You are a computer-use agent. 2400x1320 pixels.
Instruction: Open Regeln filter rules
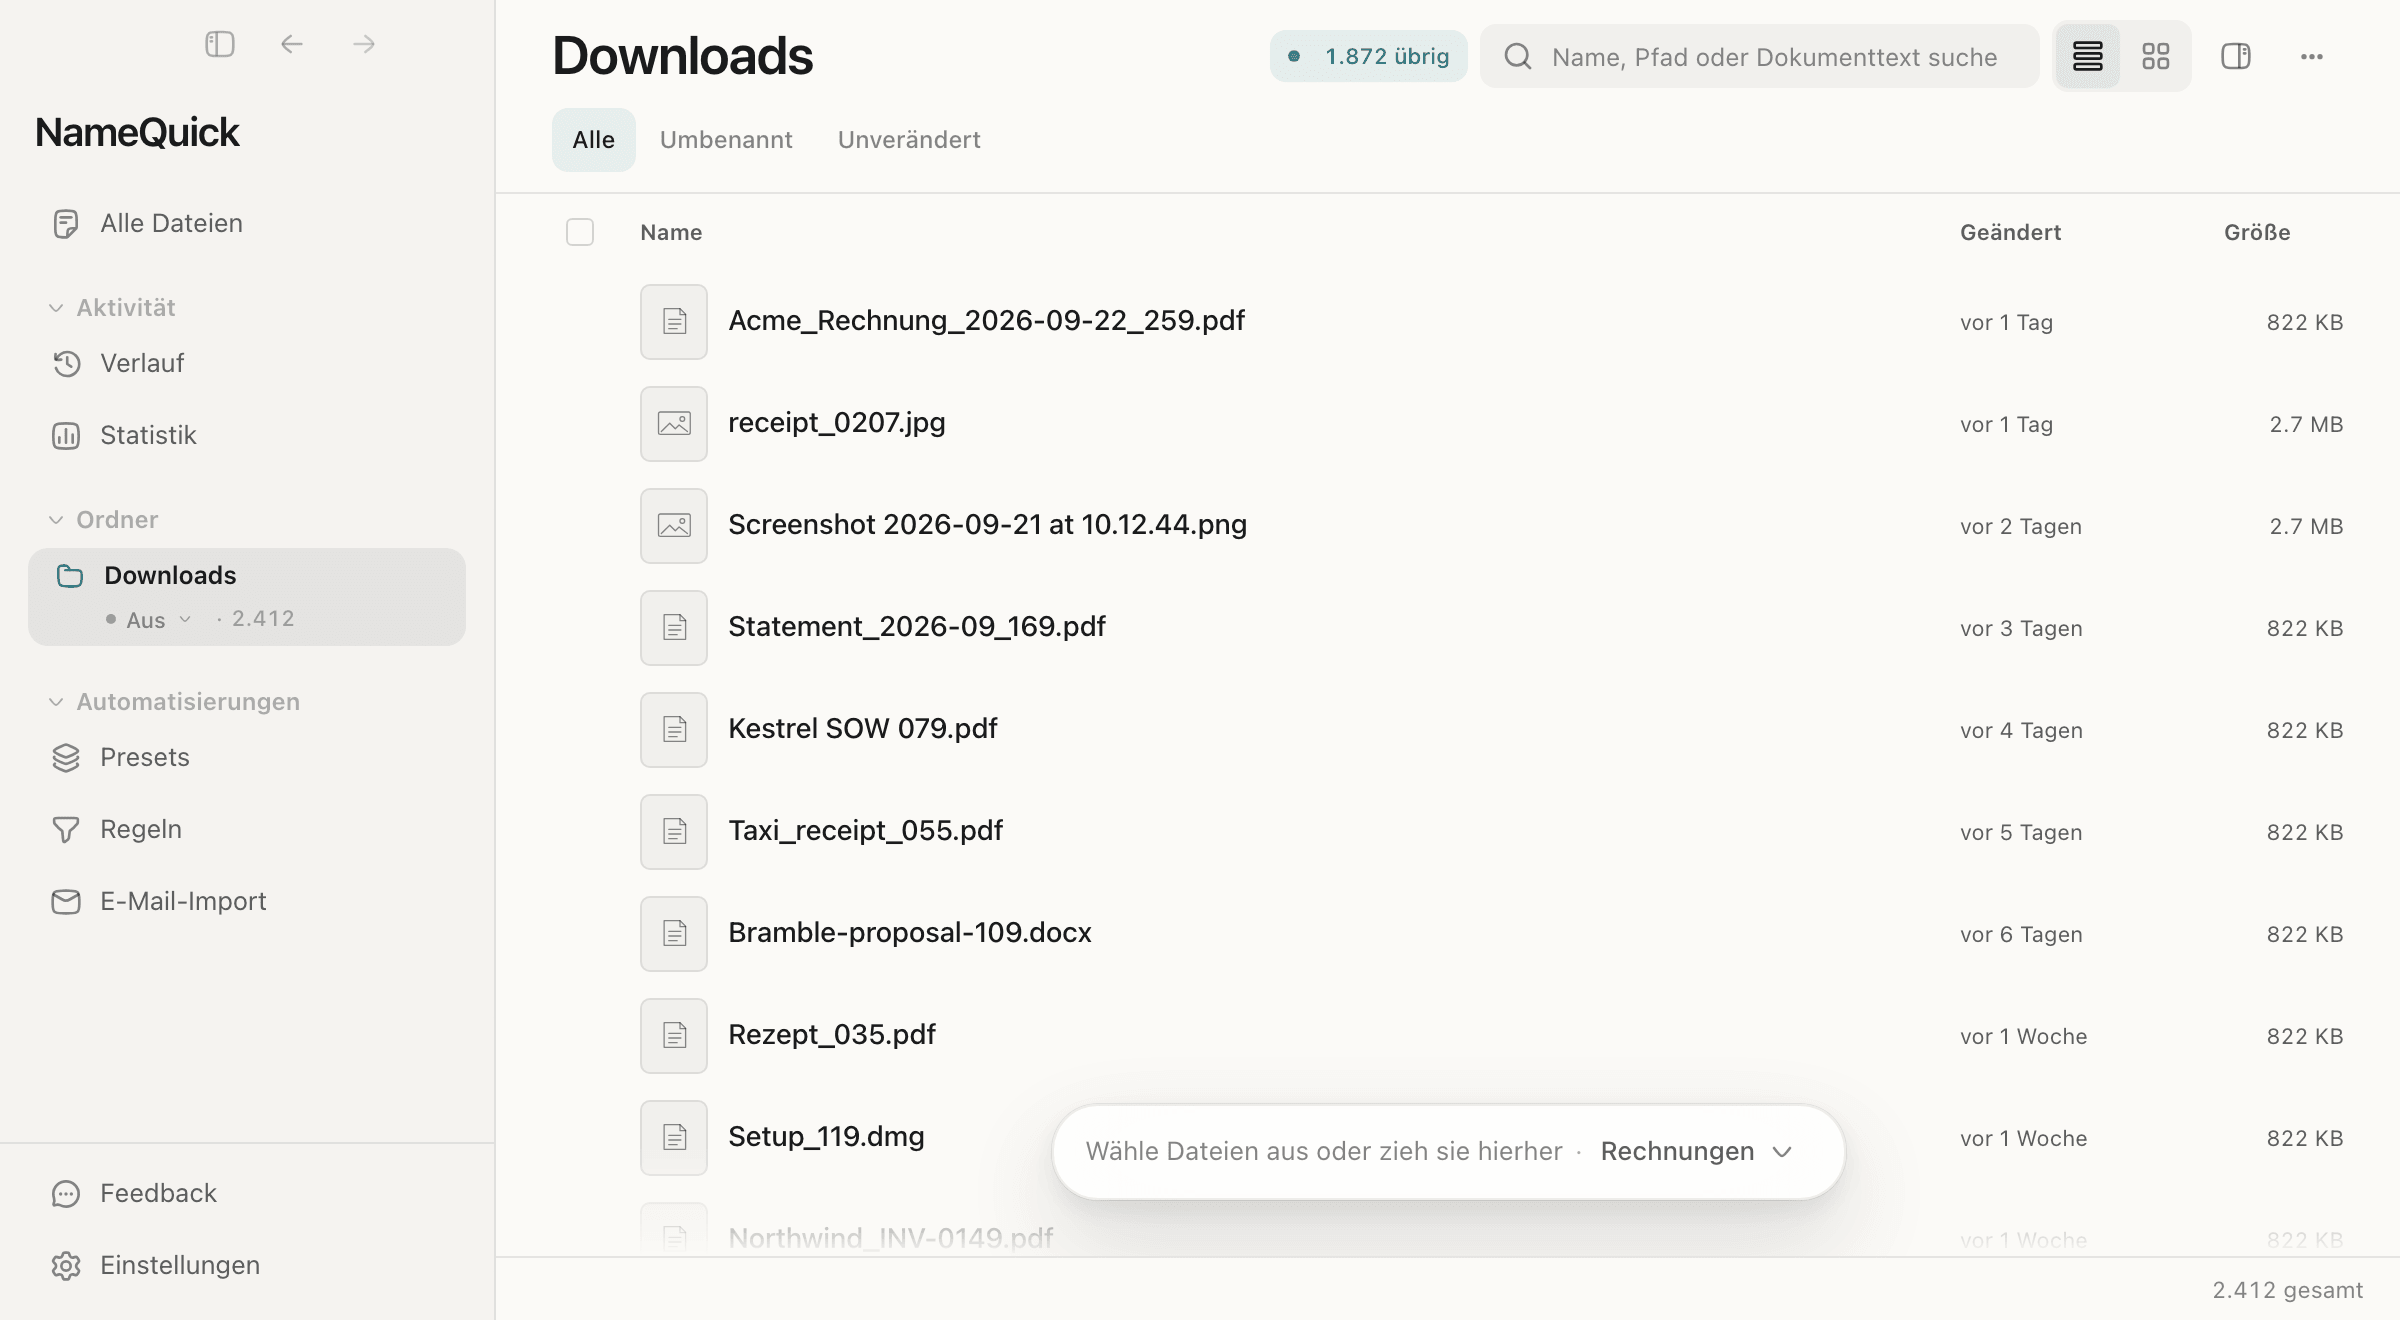247,829
